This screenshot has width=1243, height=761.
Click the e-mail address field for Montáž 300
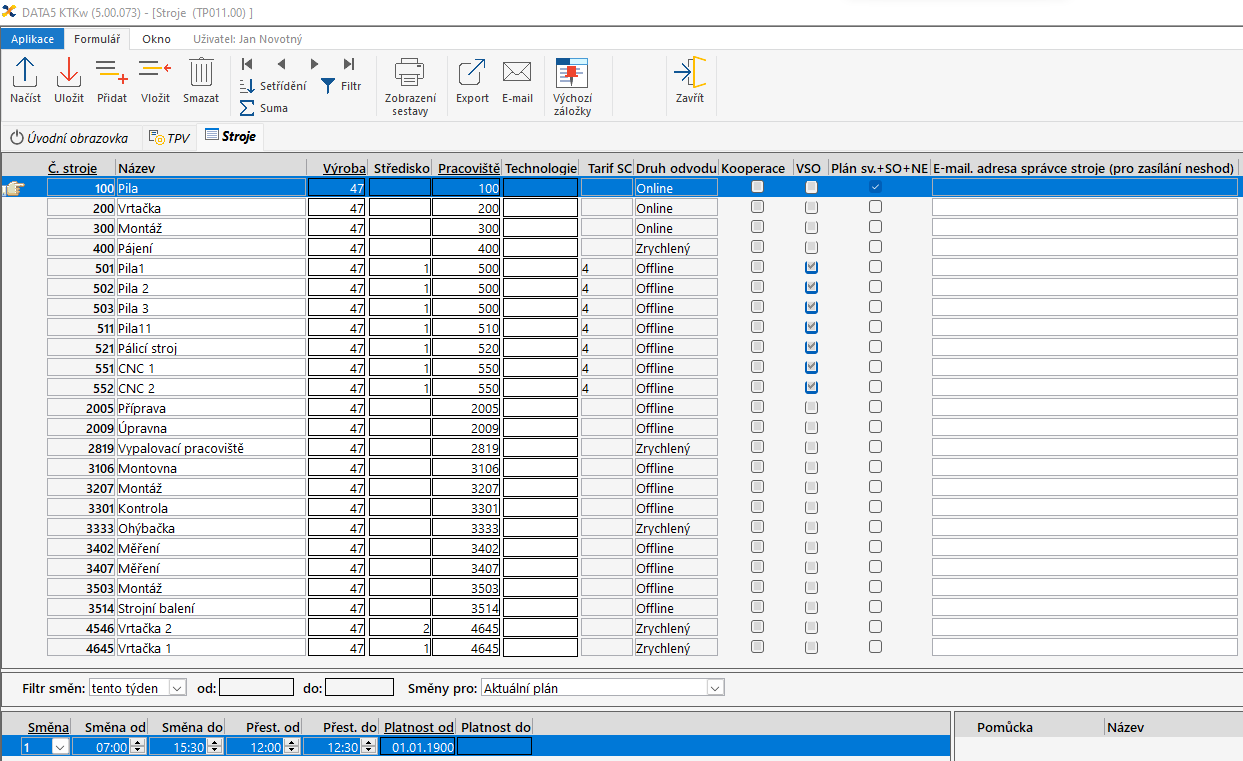[1085, 228]
